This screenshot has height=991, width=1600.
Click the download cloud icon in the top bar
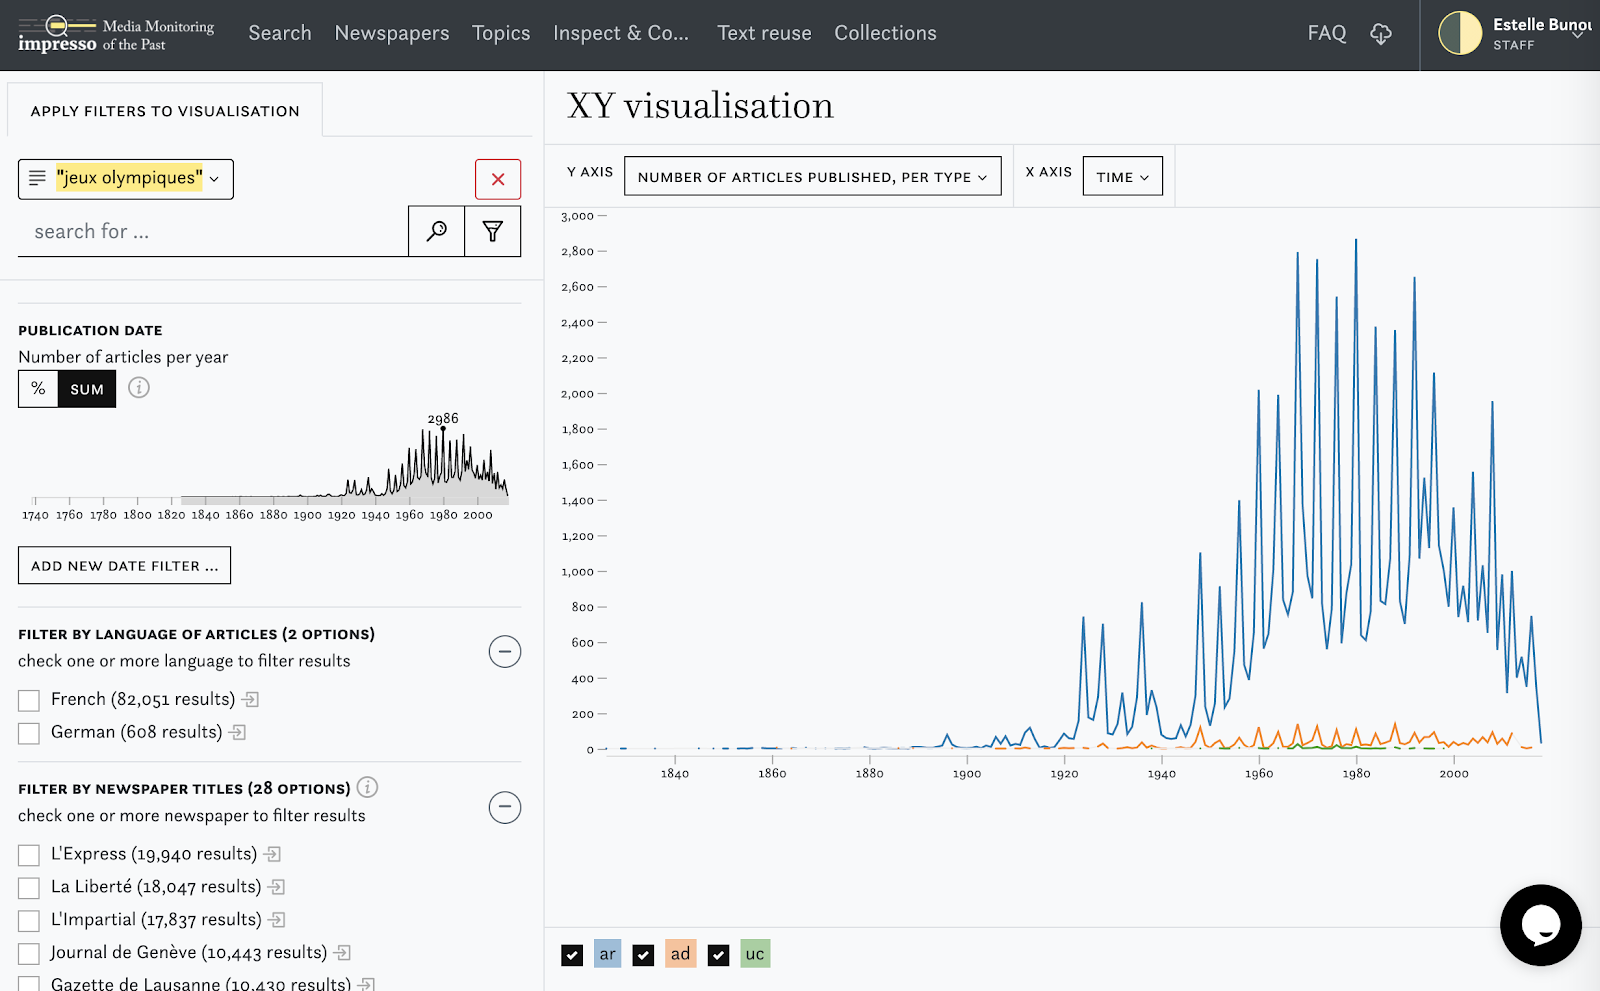1381,33
